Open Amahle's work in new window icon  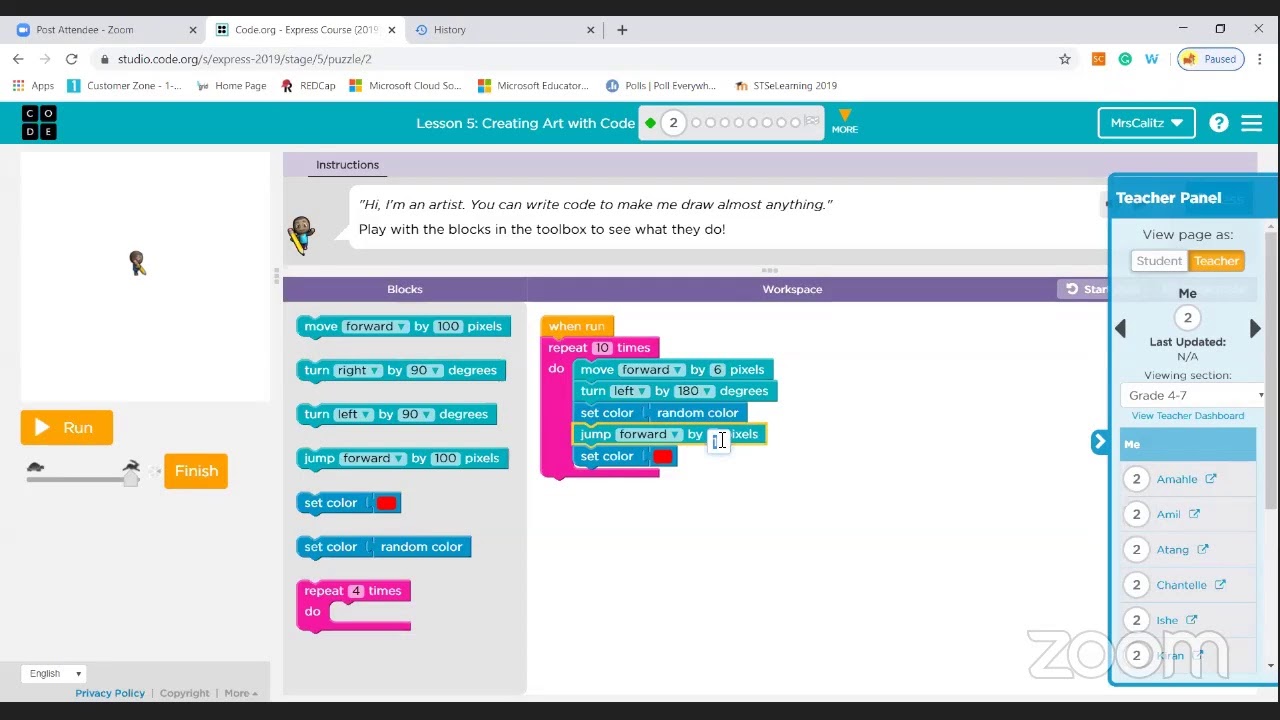coord(1211,479)
